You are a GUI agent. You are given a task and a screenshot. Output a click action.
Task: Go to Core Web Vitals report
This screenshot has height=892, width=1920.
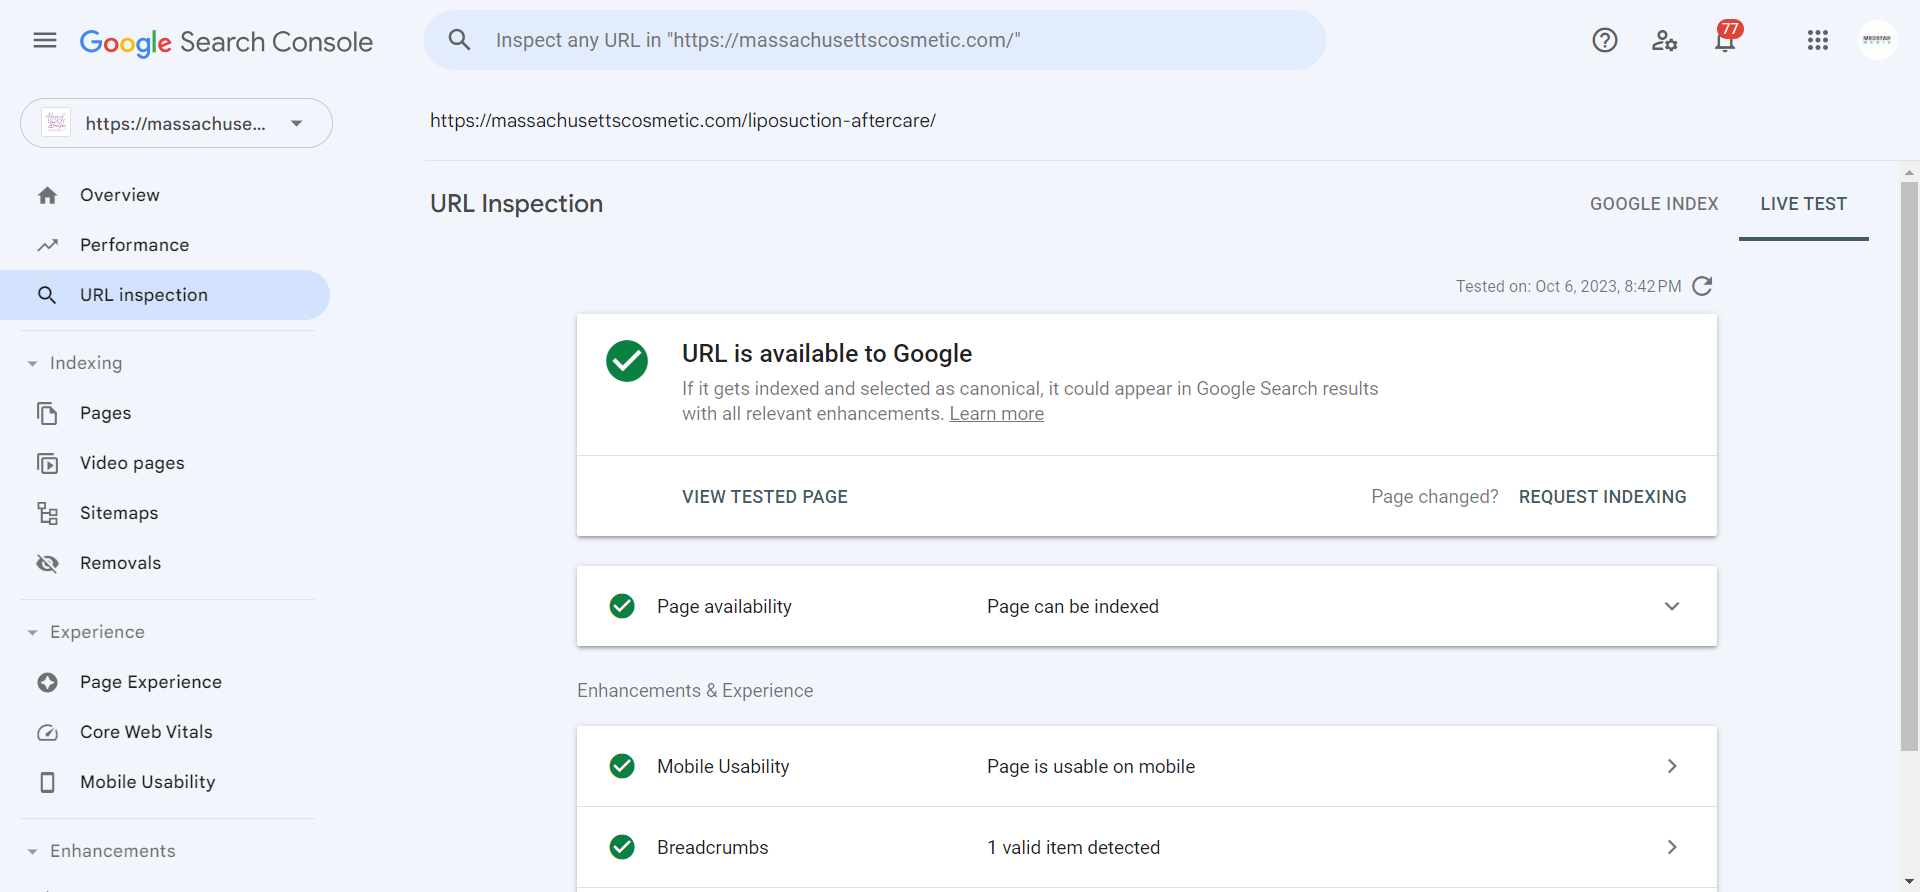146,732
